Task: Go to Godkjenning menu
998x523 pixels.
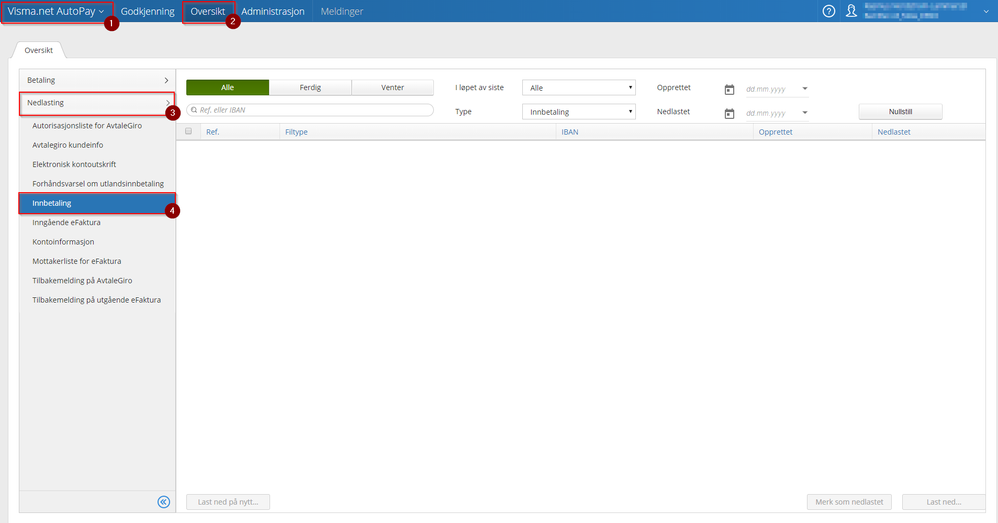Action: pyautogui.click(x=148, y=11)
